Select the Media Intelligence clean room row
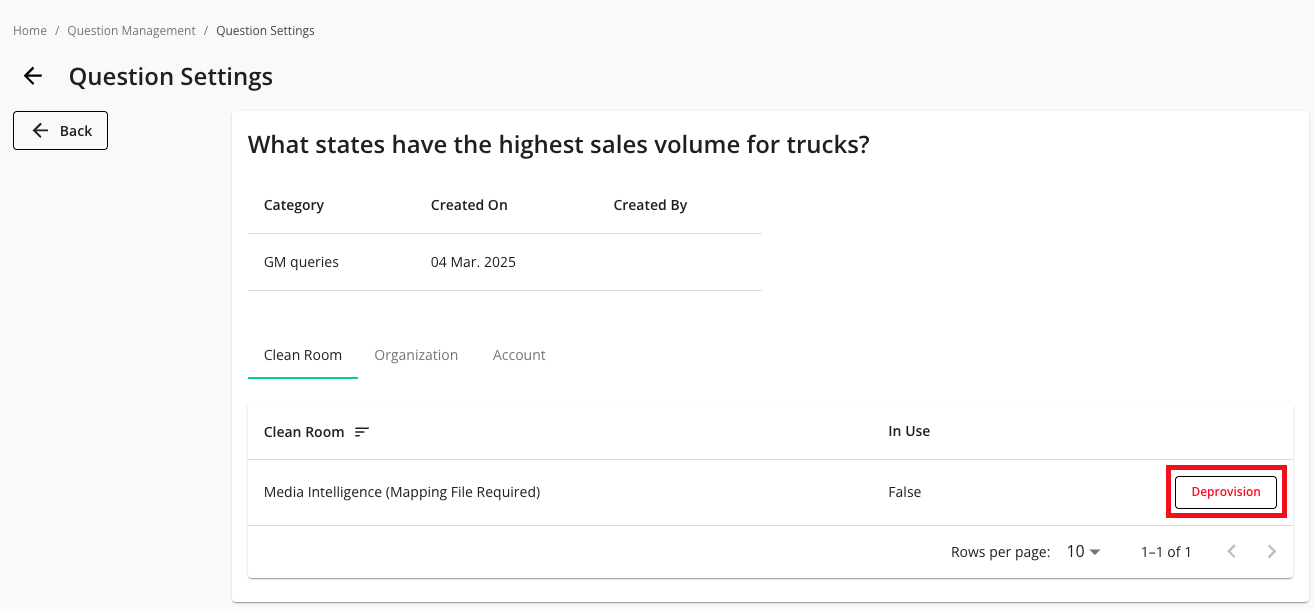Image resolution: width=1315 pixels, height=609 pixels. click(x=402, y=492)
